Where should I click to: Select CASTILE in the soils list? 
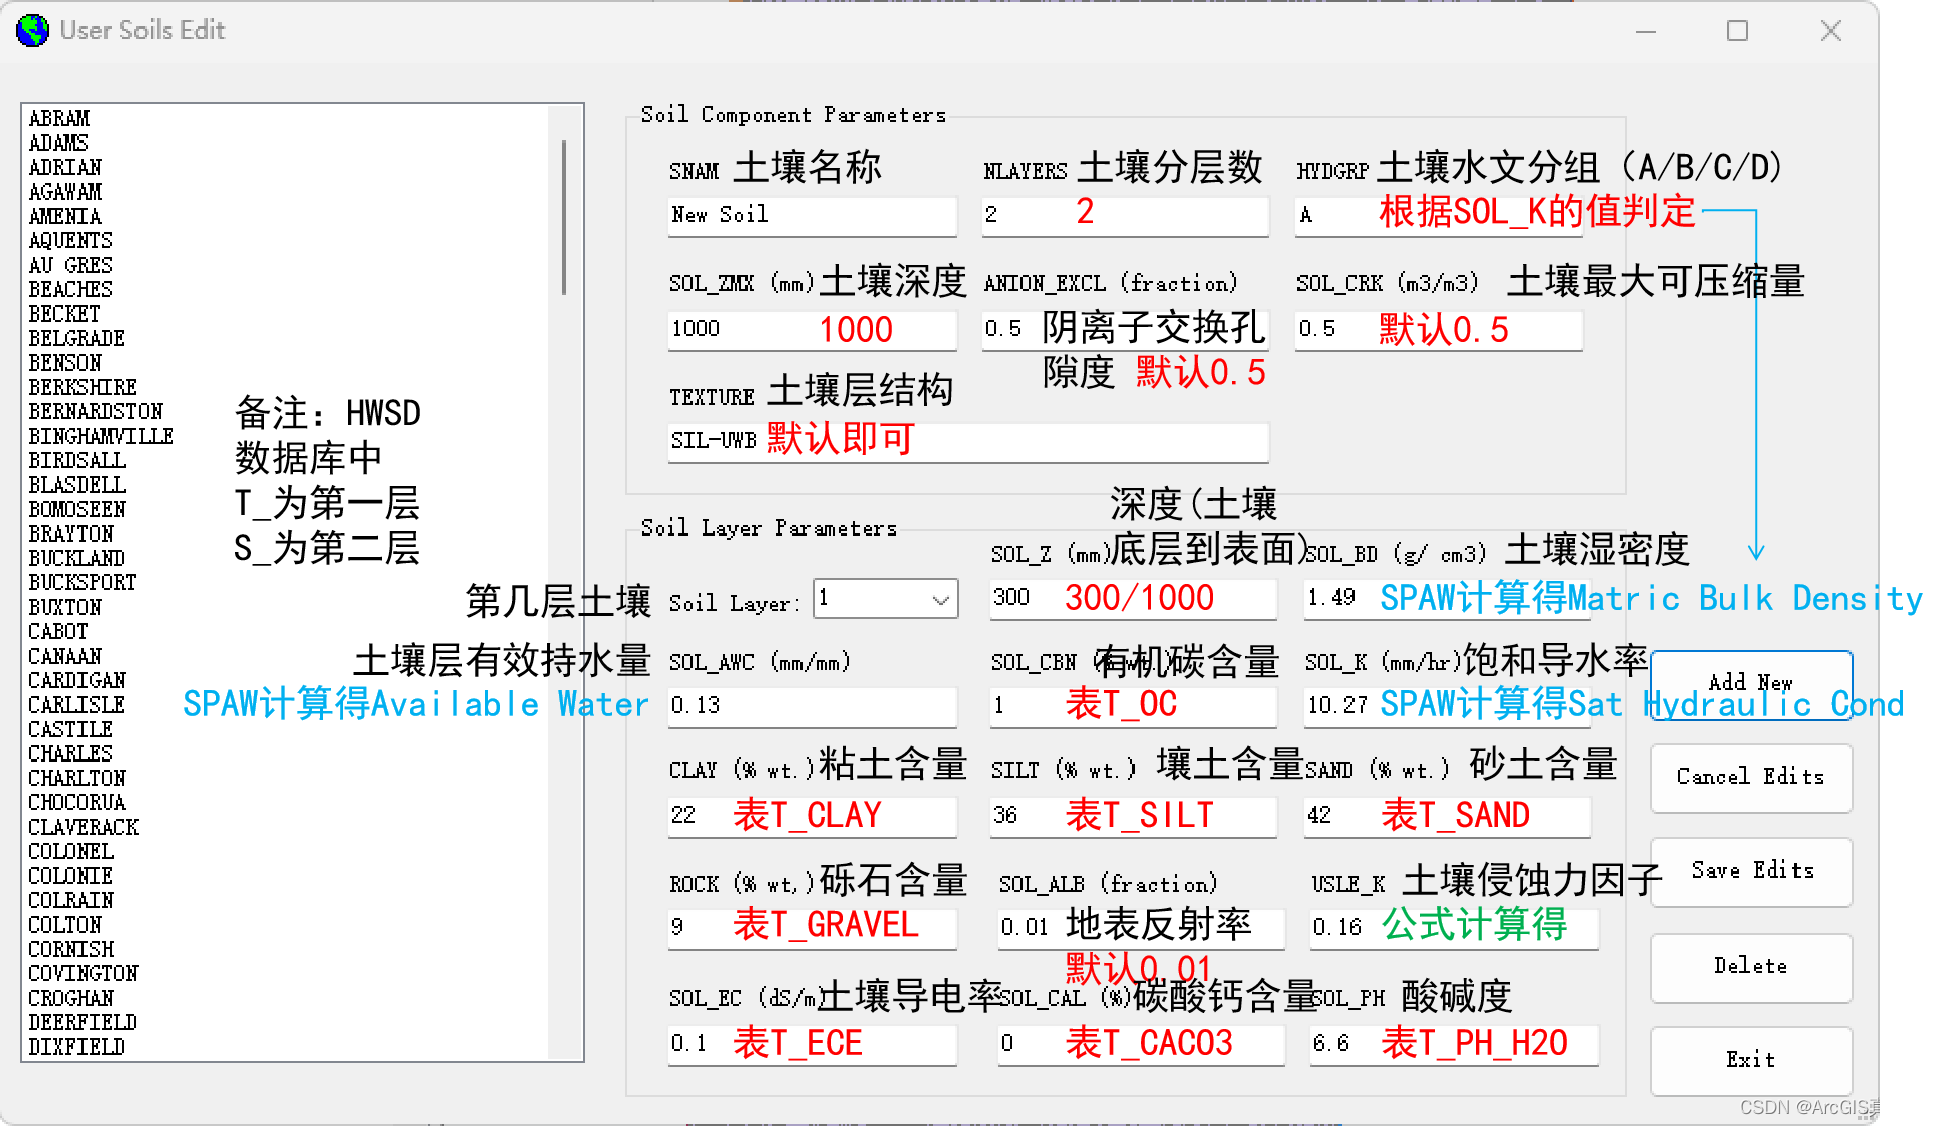coord(70,730)
